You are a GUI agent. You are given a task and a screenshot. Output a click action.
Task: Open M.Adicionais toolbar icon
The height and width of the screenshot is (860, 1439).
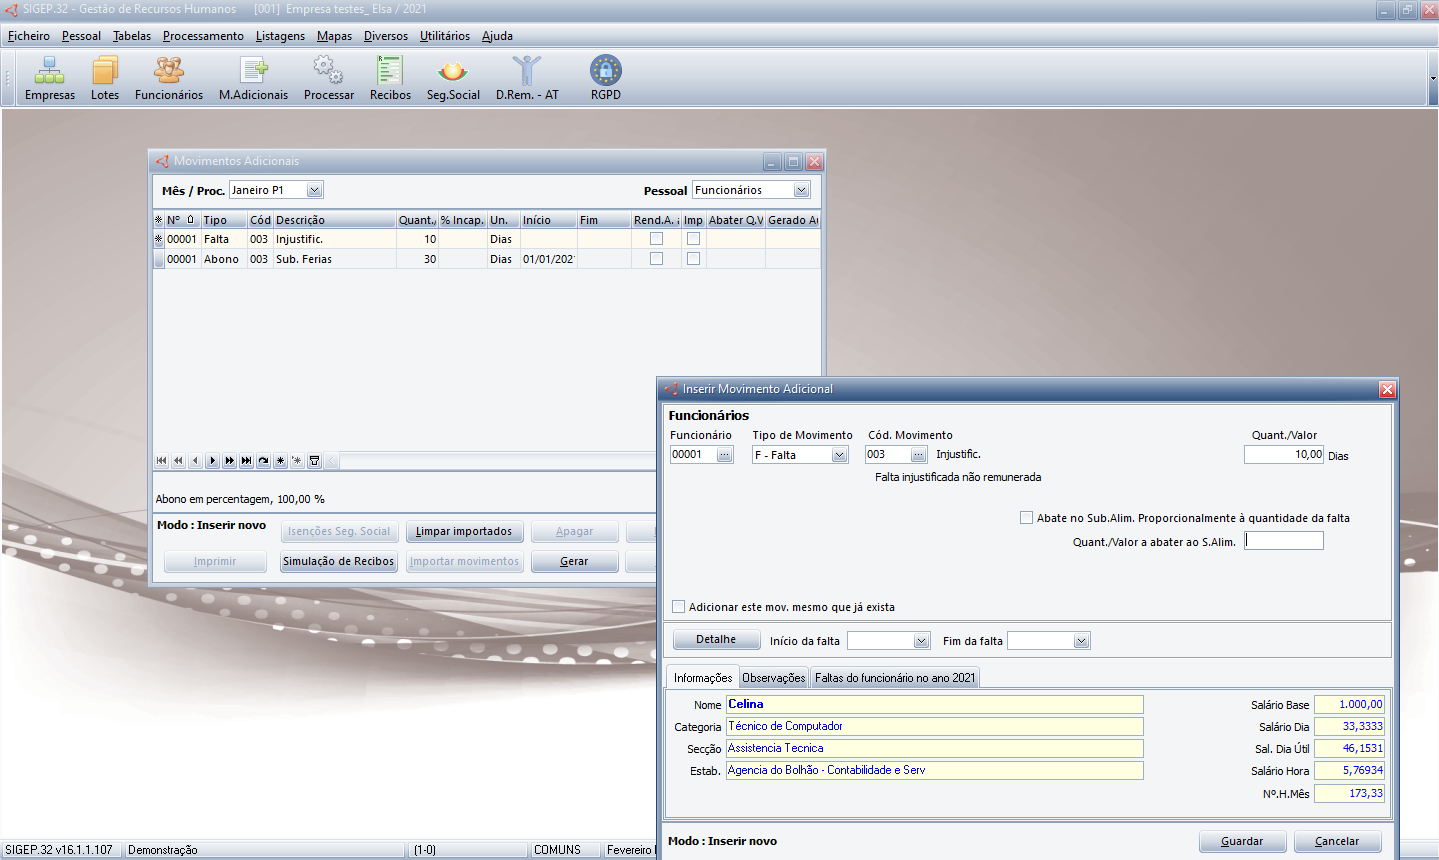coord(253,78)
